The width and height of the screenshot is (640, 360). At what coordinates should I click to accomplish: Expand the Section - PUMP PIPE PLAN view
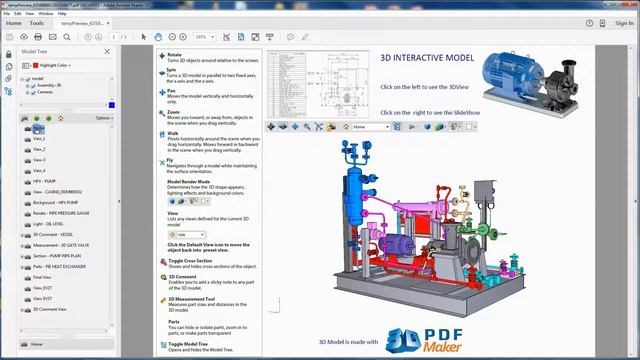pos(22,256)
